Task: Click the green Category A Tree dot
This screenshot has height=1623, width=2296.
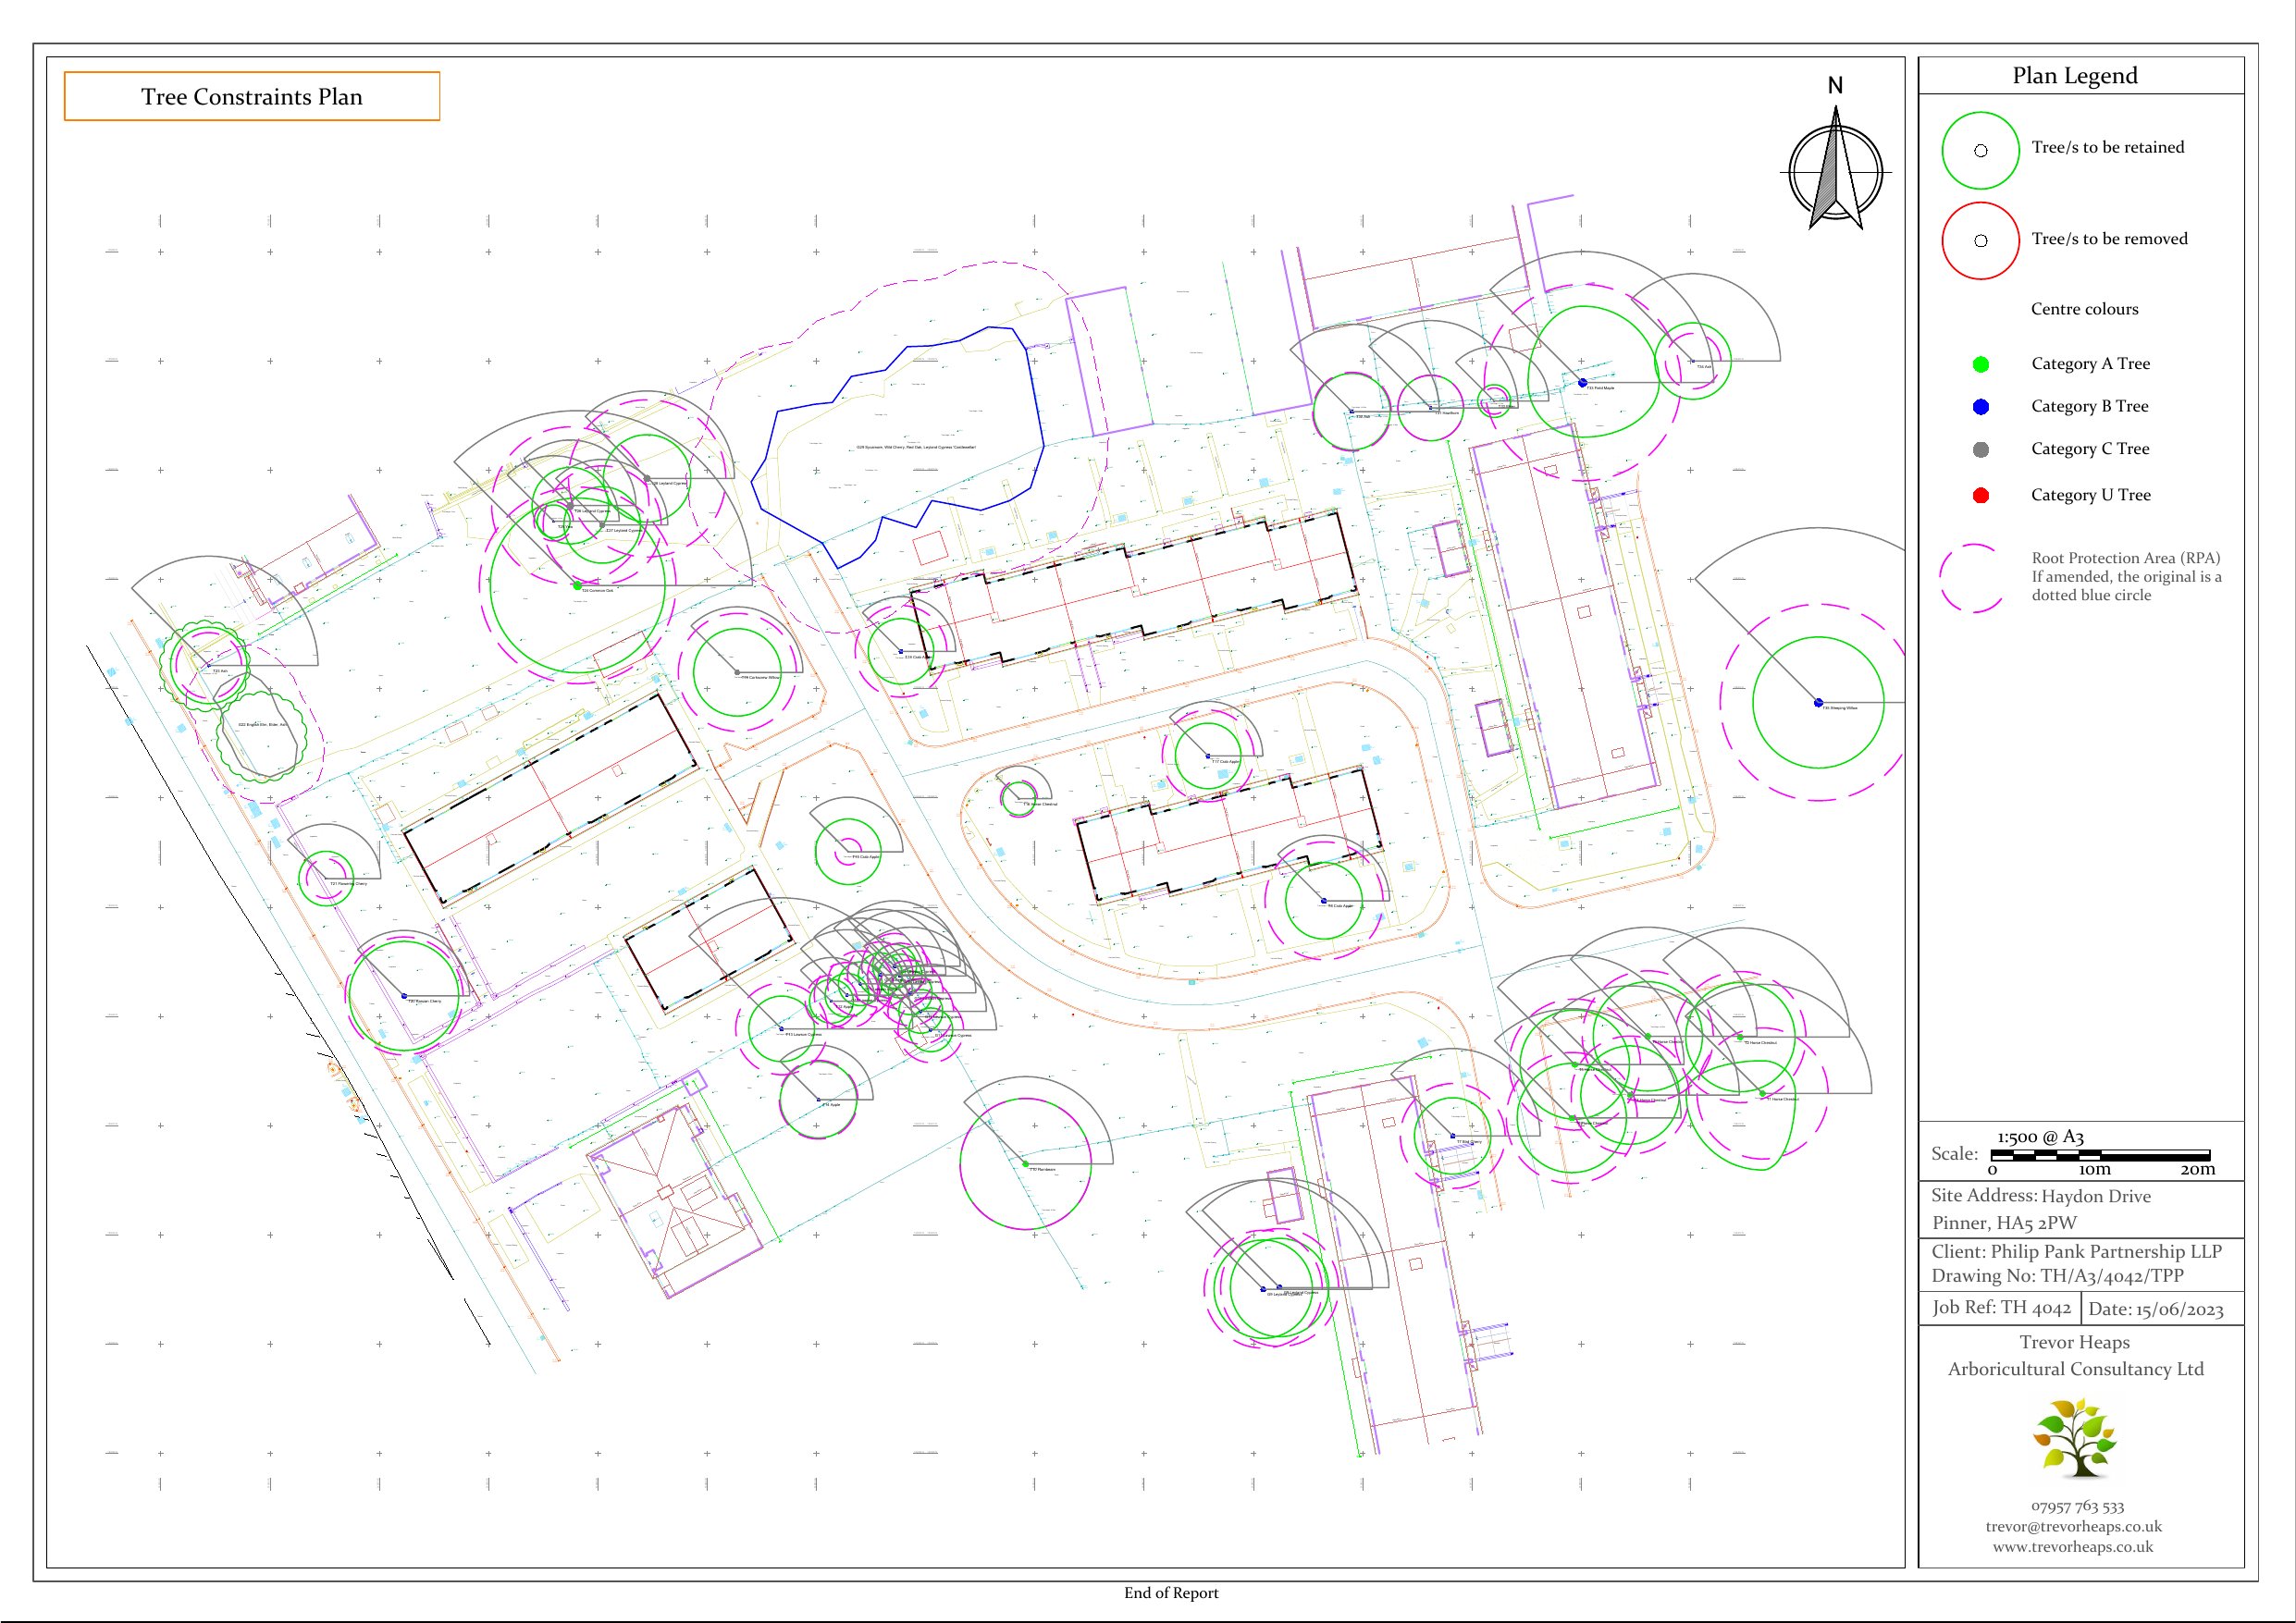Action: point(1980,365)
